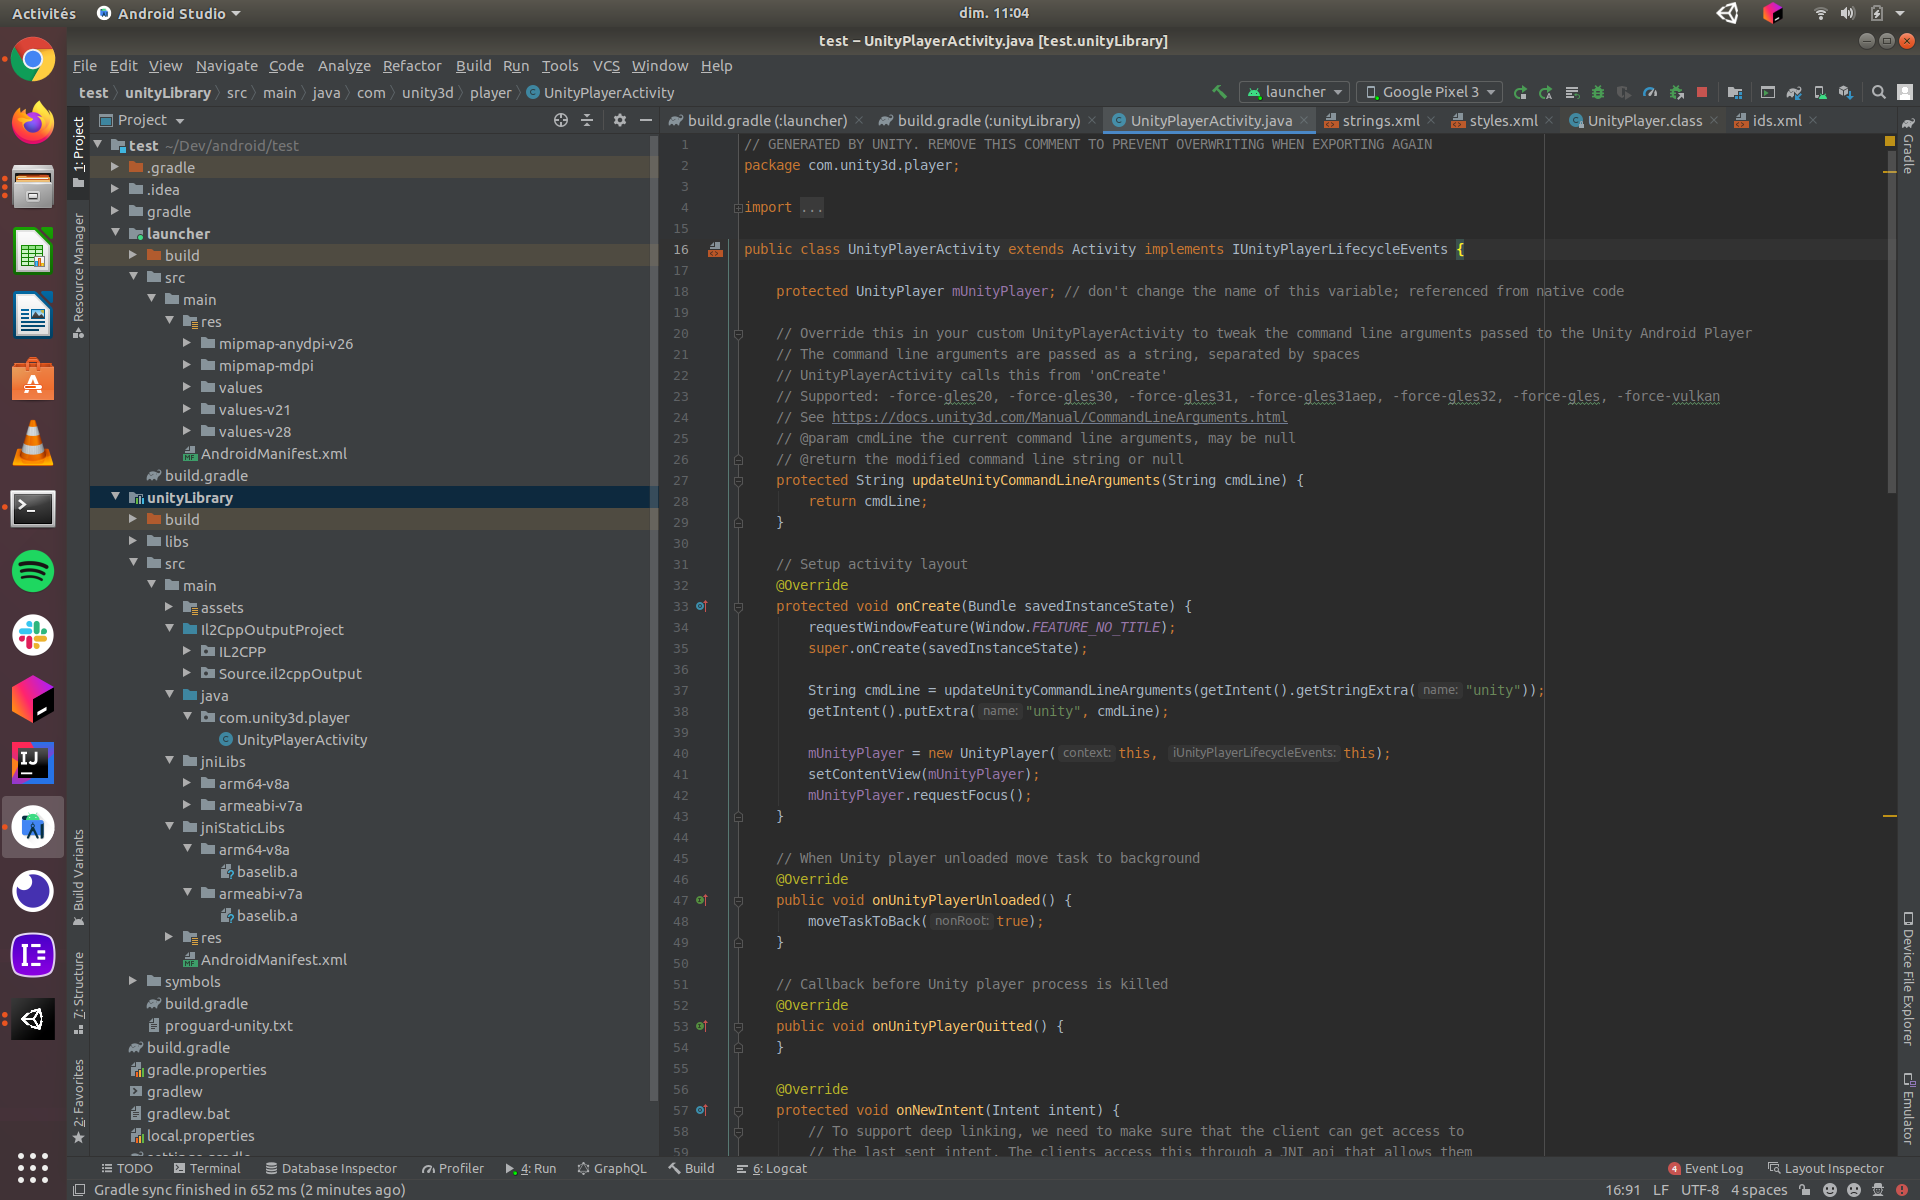The image size is (1920, 1200).
Task: Toggle the Build Variants side panel
Action: click(x=79, y=877)
